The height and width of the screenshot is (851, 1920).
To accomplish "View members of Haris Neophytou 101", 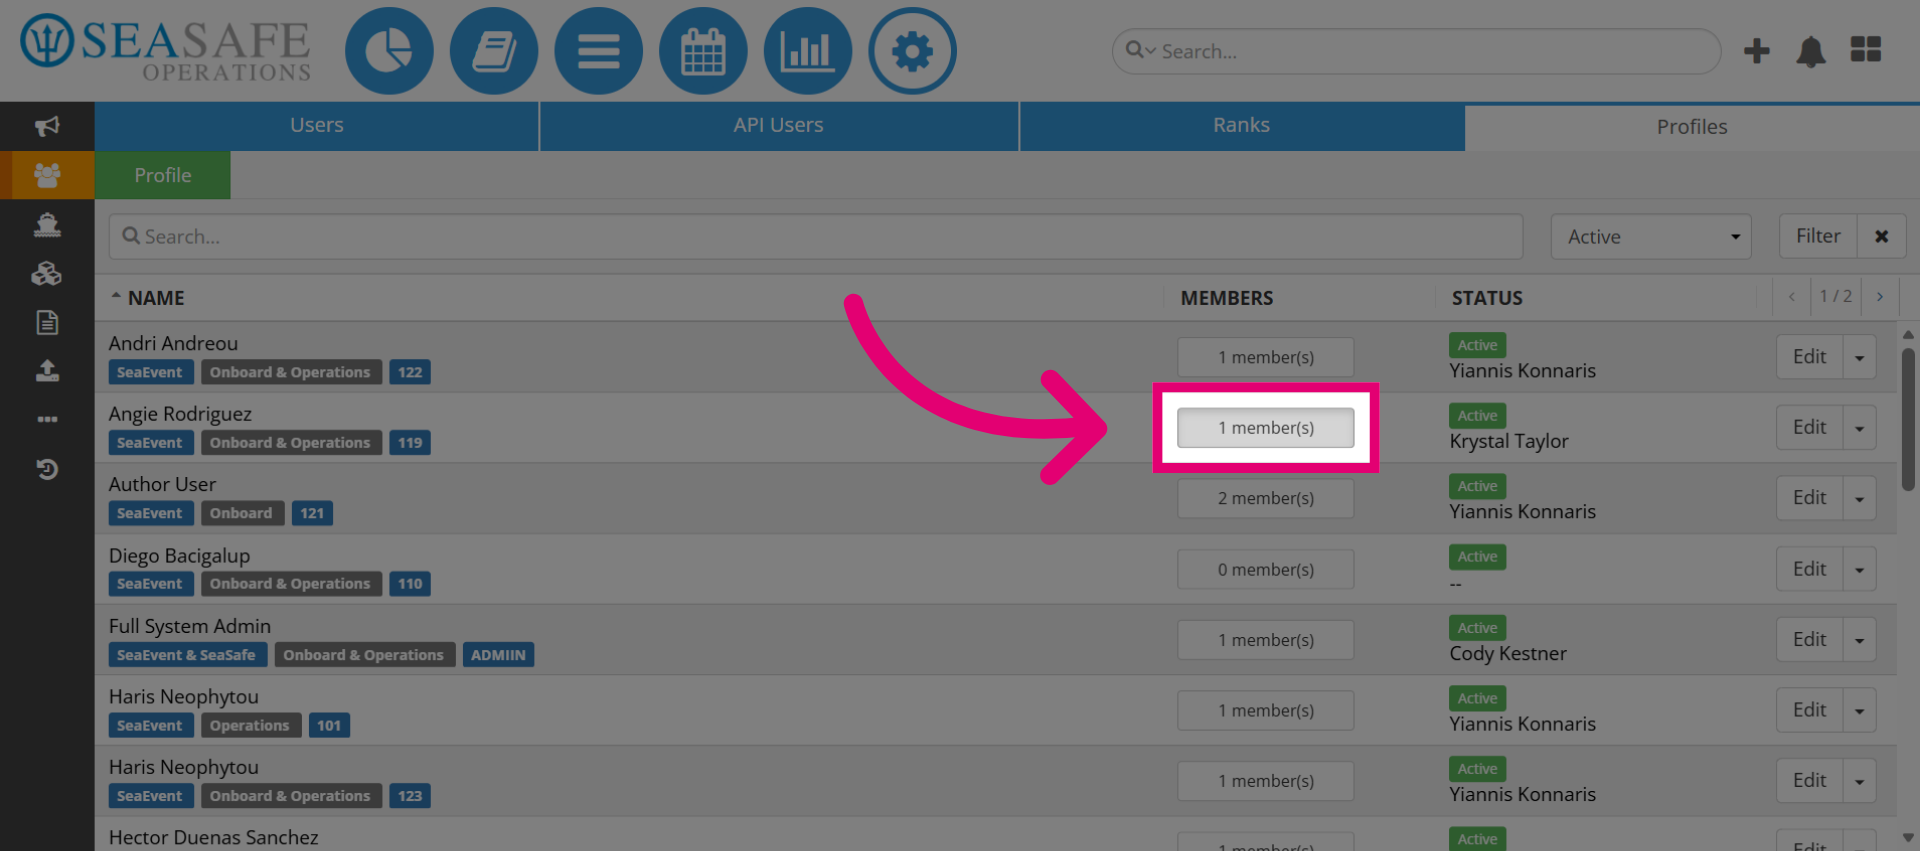I will point(1266,710).
